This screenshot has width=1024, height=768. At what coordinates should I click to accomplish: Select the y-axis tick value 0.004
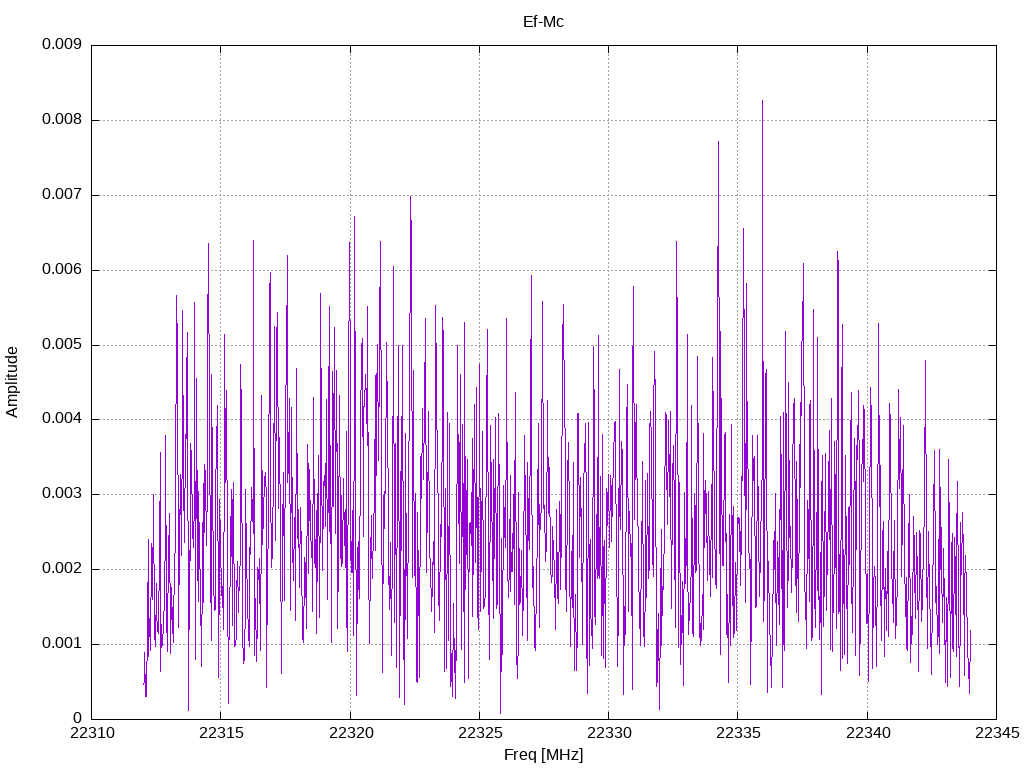pos(62,419)
